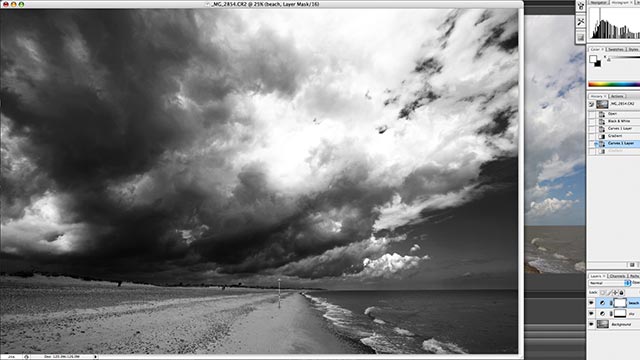Select the 'Background' layer name
This screenshot has width=640, height=360.
621,324
